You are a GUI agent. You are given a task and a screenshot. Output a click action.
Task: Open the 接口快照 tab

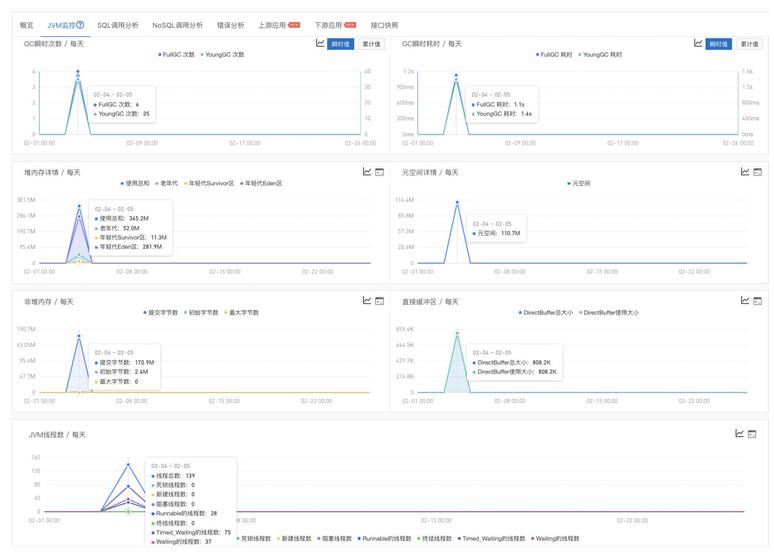(384, 25)
